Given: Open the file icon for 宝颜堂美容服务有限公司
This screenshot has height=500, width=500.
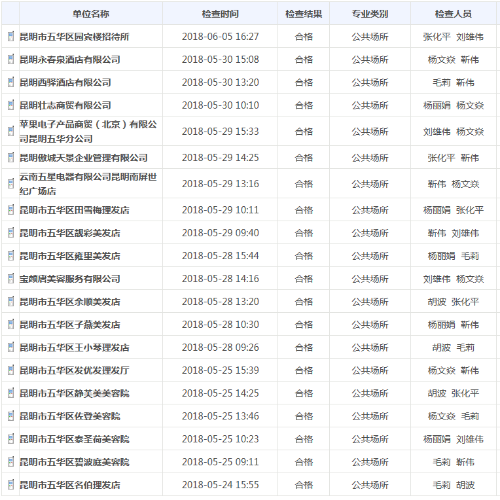Looking at the screenshot, I should tap(11, 278).
